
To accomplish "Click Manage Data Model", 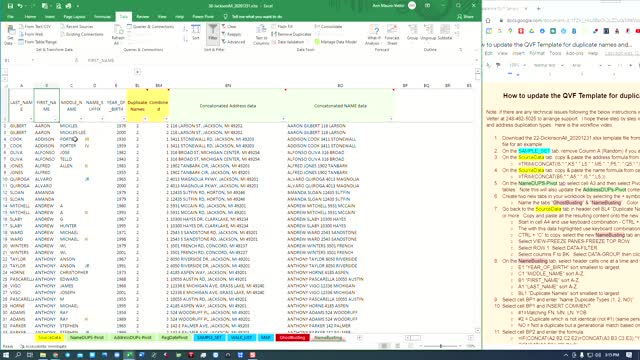I will coord(336,42).
